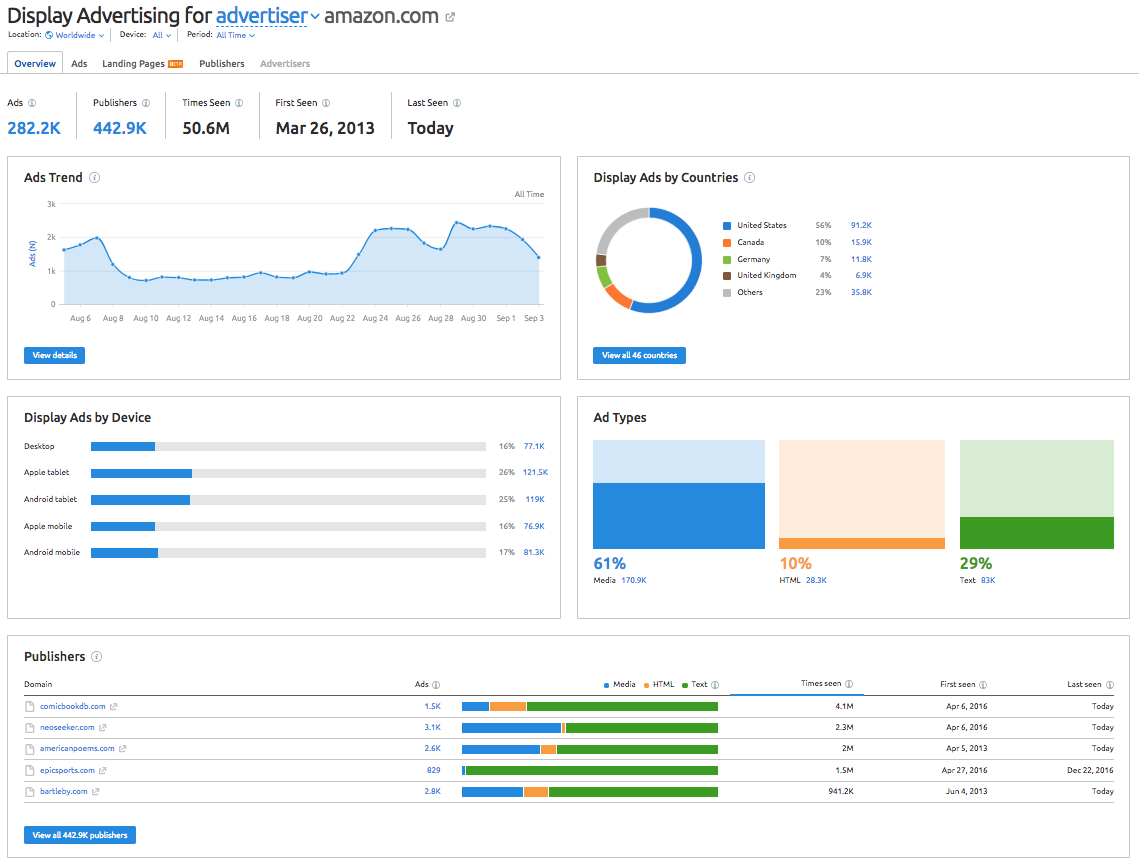Image resolution: width=1139 pixels, height=864 pixels.
Task: Click orange Canada legend swatch
Action: coord(727,243)
